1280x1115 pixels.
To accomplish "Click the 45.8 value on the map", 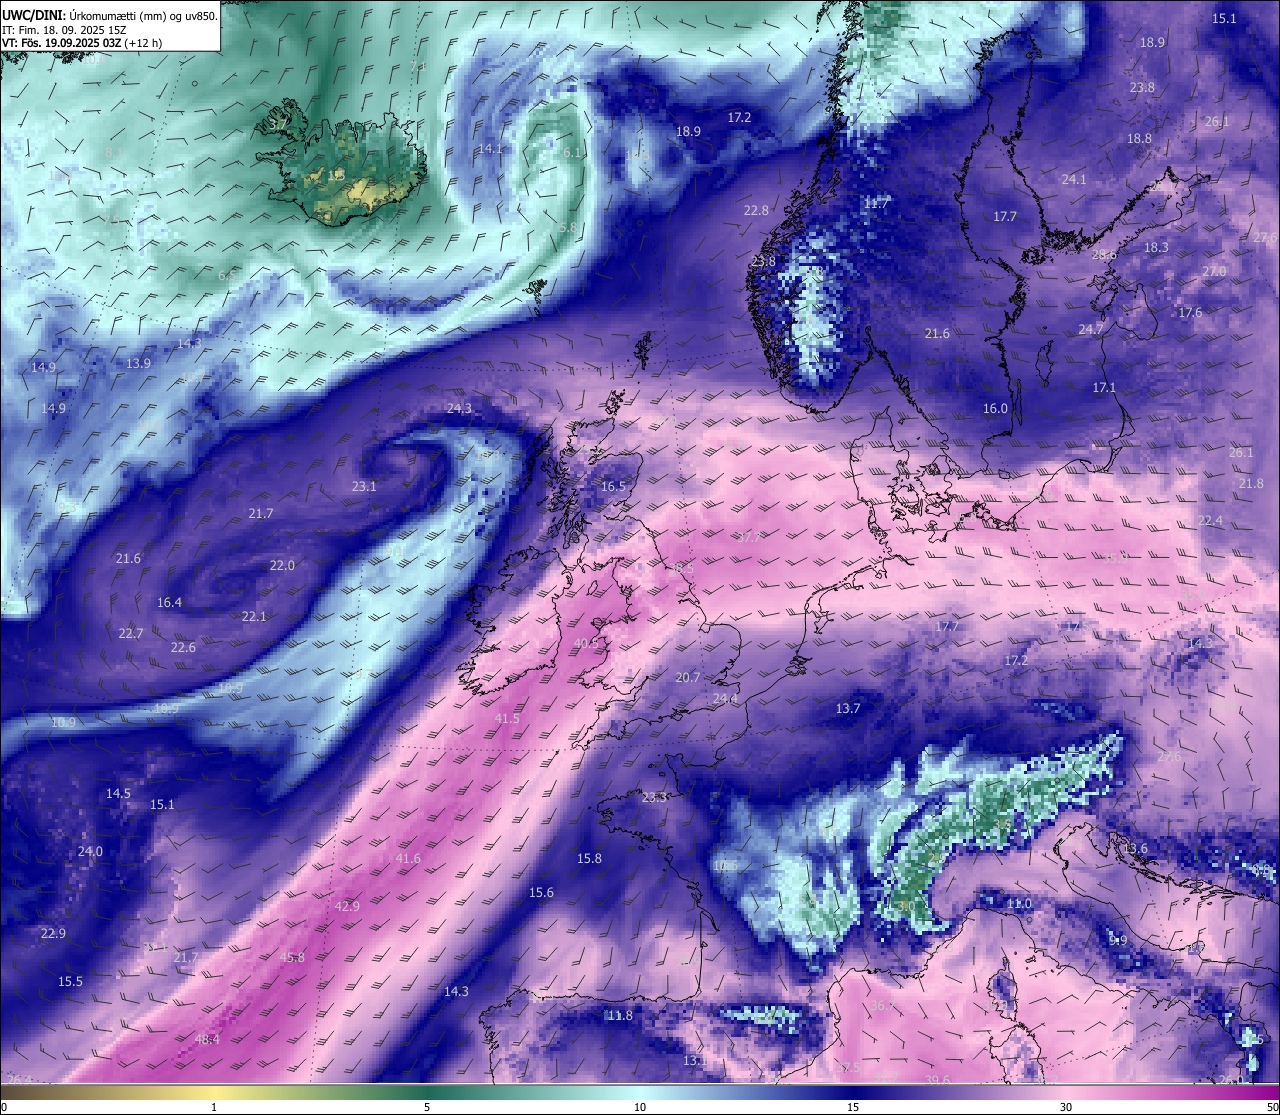I will 292,957.
